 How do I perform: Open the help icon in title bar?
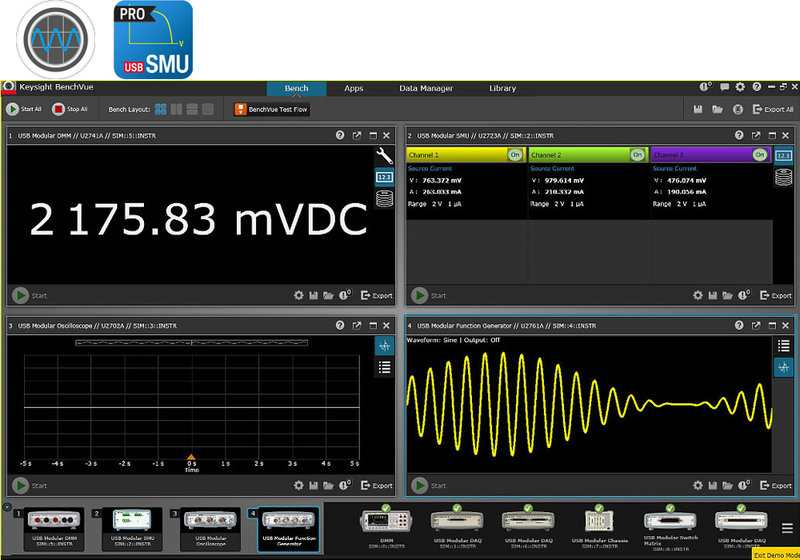757,87
